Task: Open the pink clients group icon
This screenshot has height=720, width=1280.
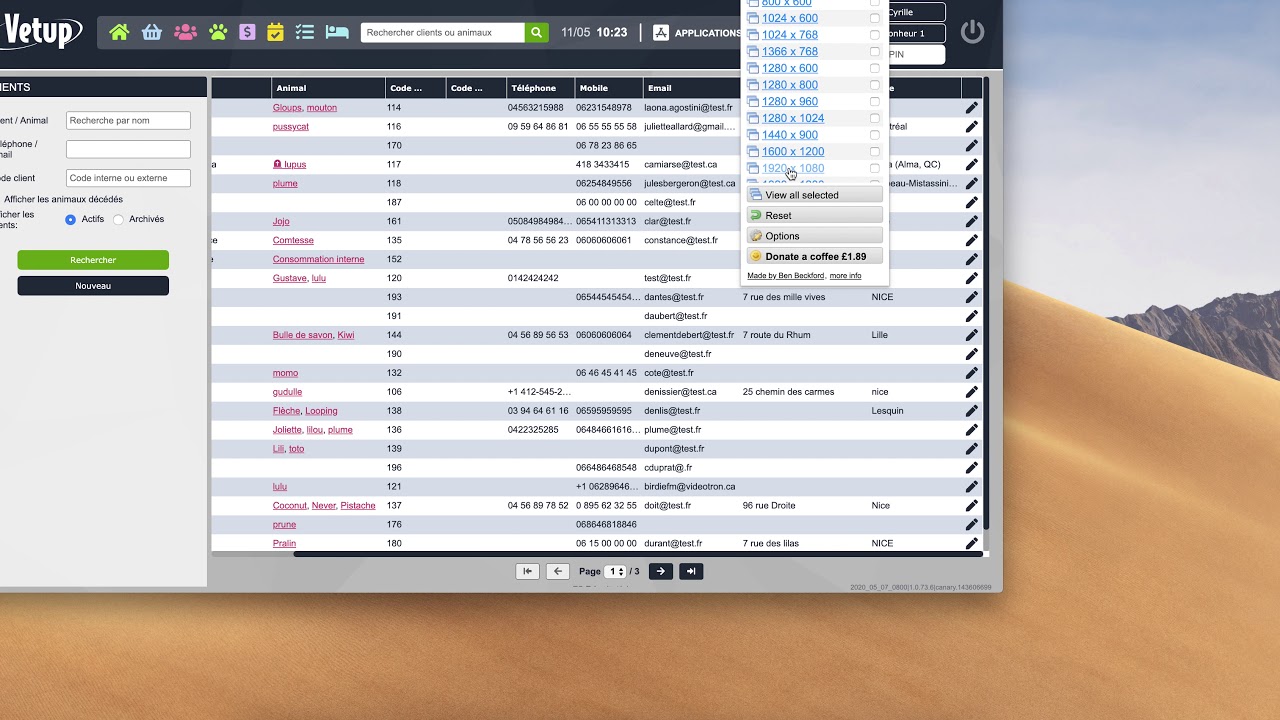Action: click(x=185, y=32)
